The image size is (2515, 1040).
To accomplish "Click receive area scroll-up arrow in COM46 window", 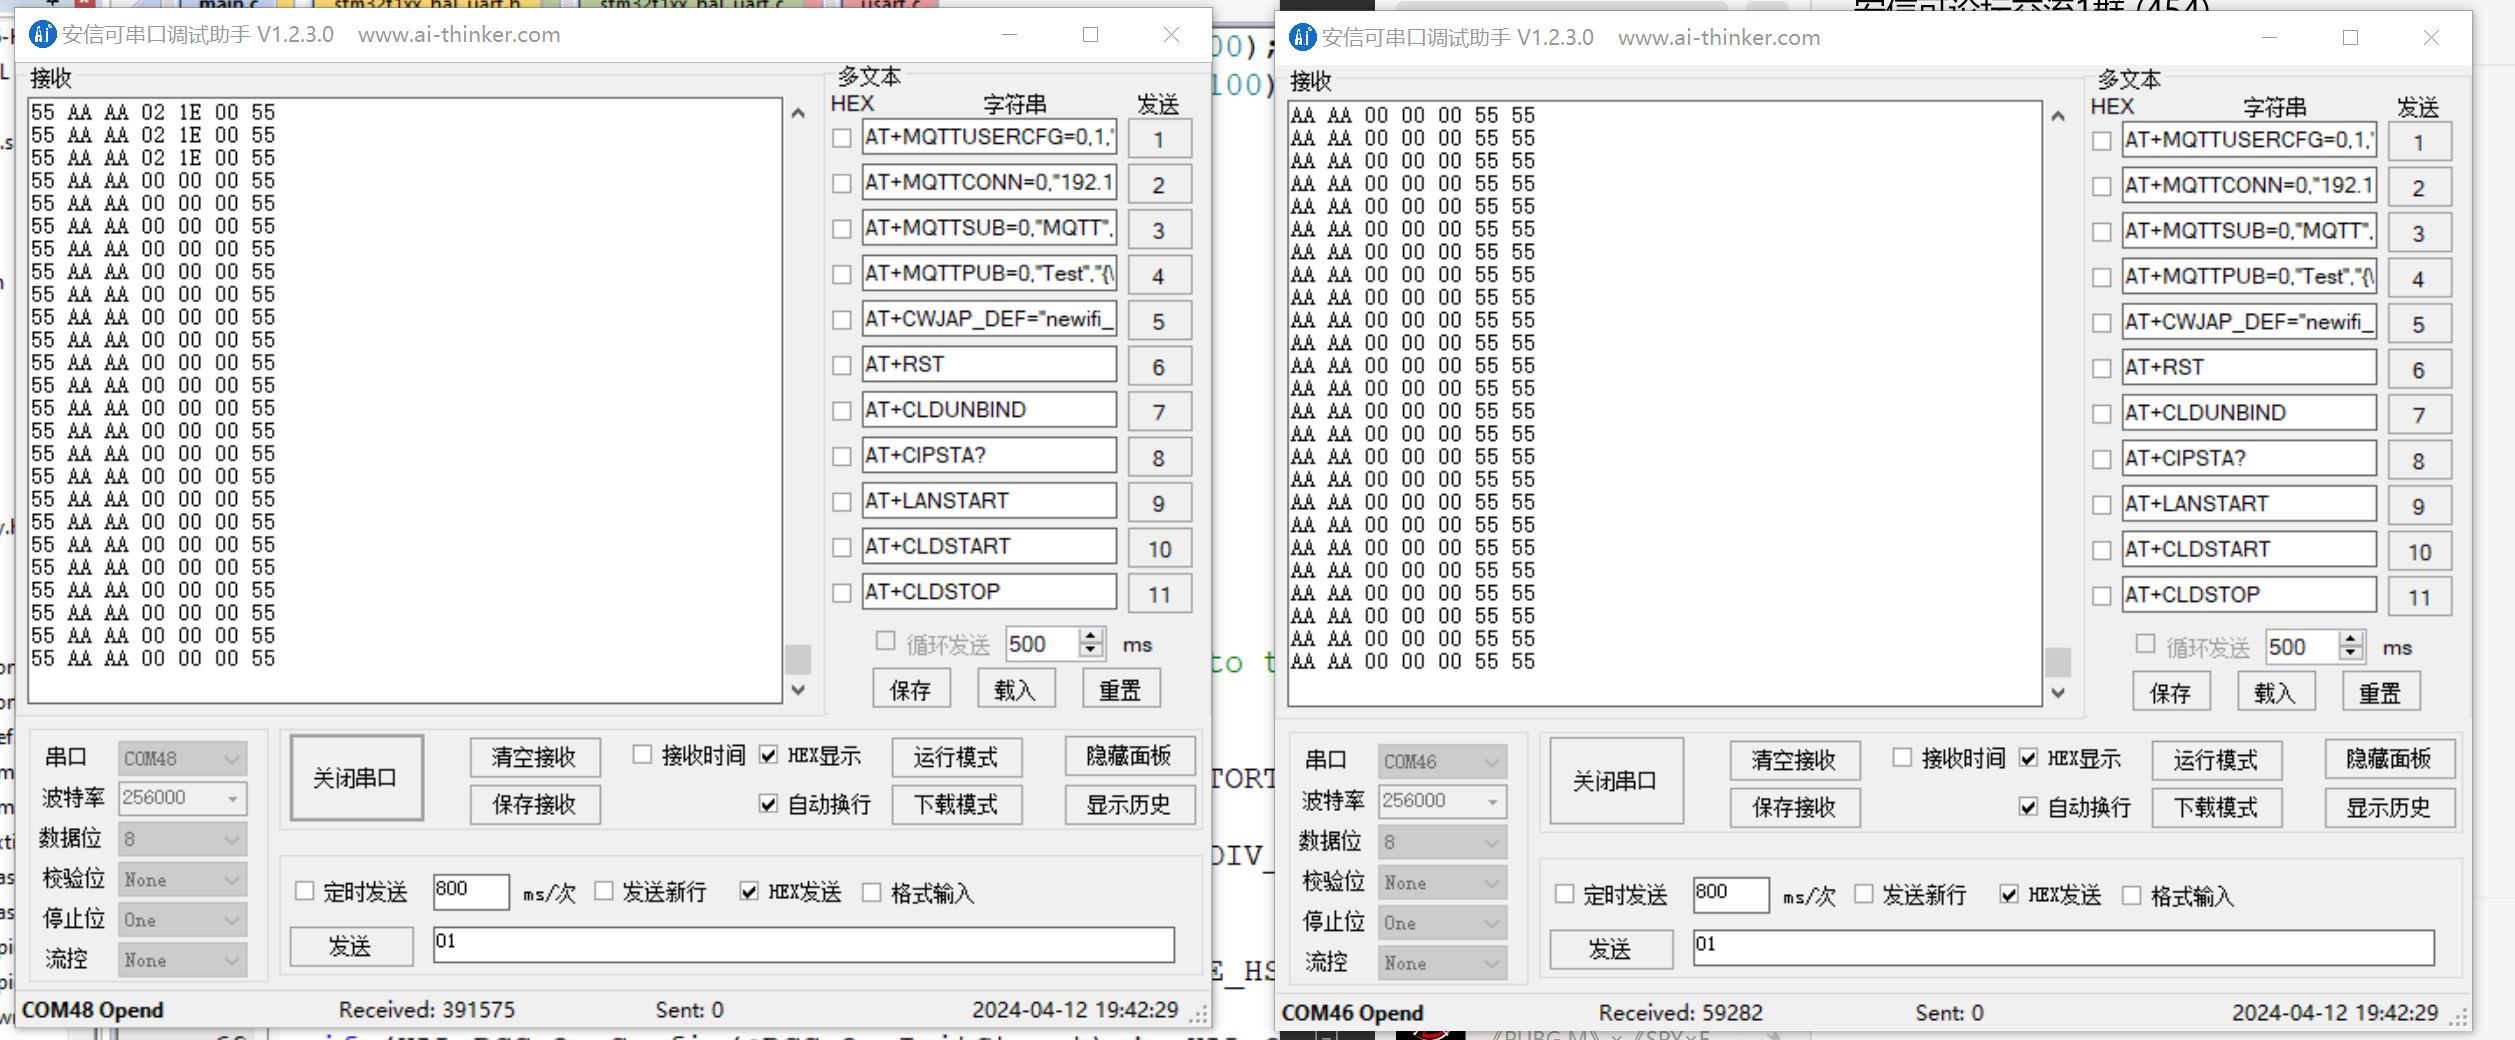I will point(2058,116).
